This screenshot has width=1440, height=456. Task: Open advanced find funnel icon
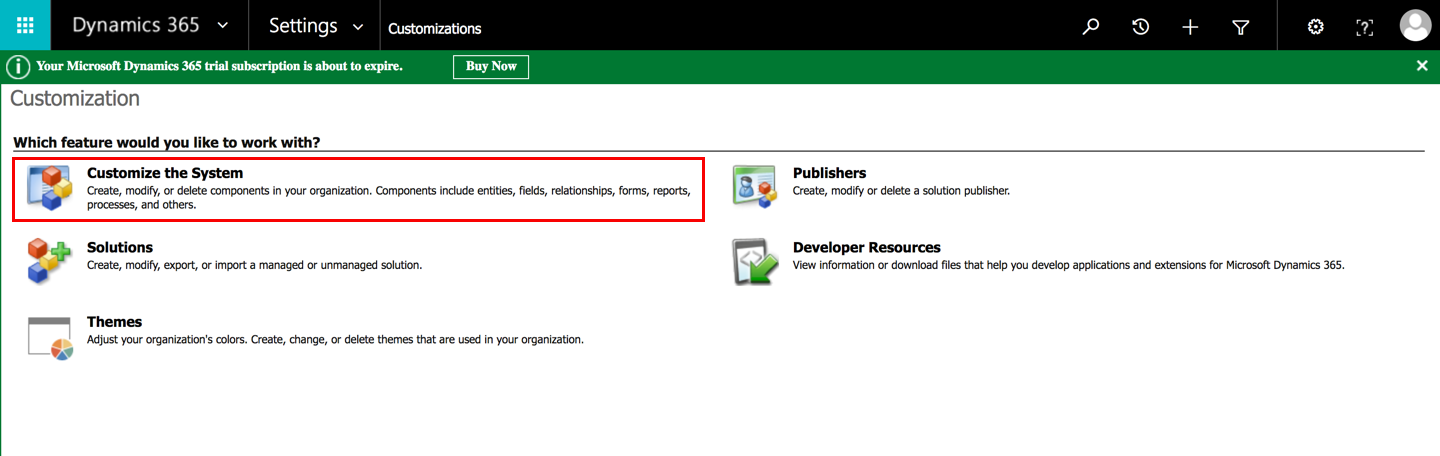1241,27
